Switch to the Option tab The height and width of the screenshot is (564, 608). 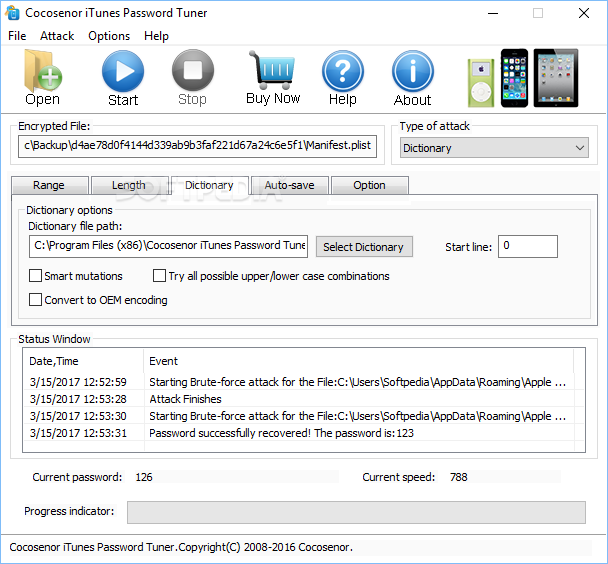pyautogui.click(x=370, y=185)
